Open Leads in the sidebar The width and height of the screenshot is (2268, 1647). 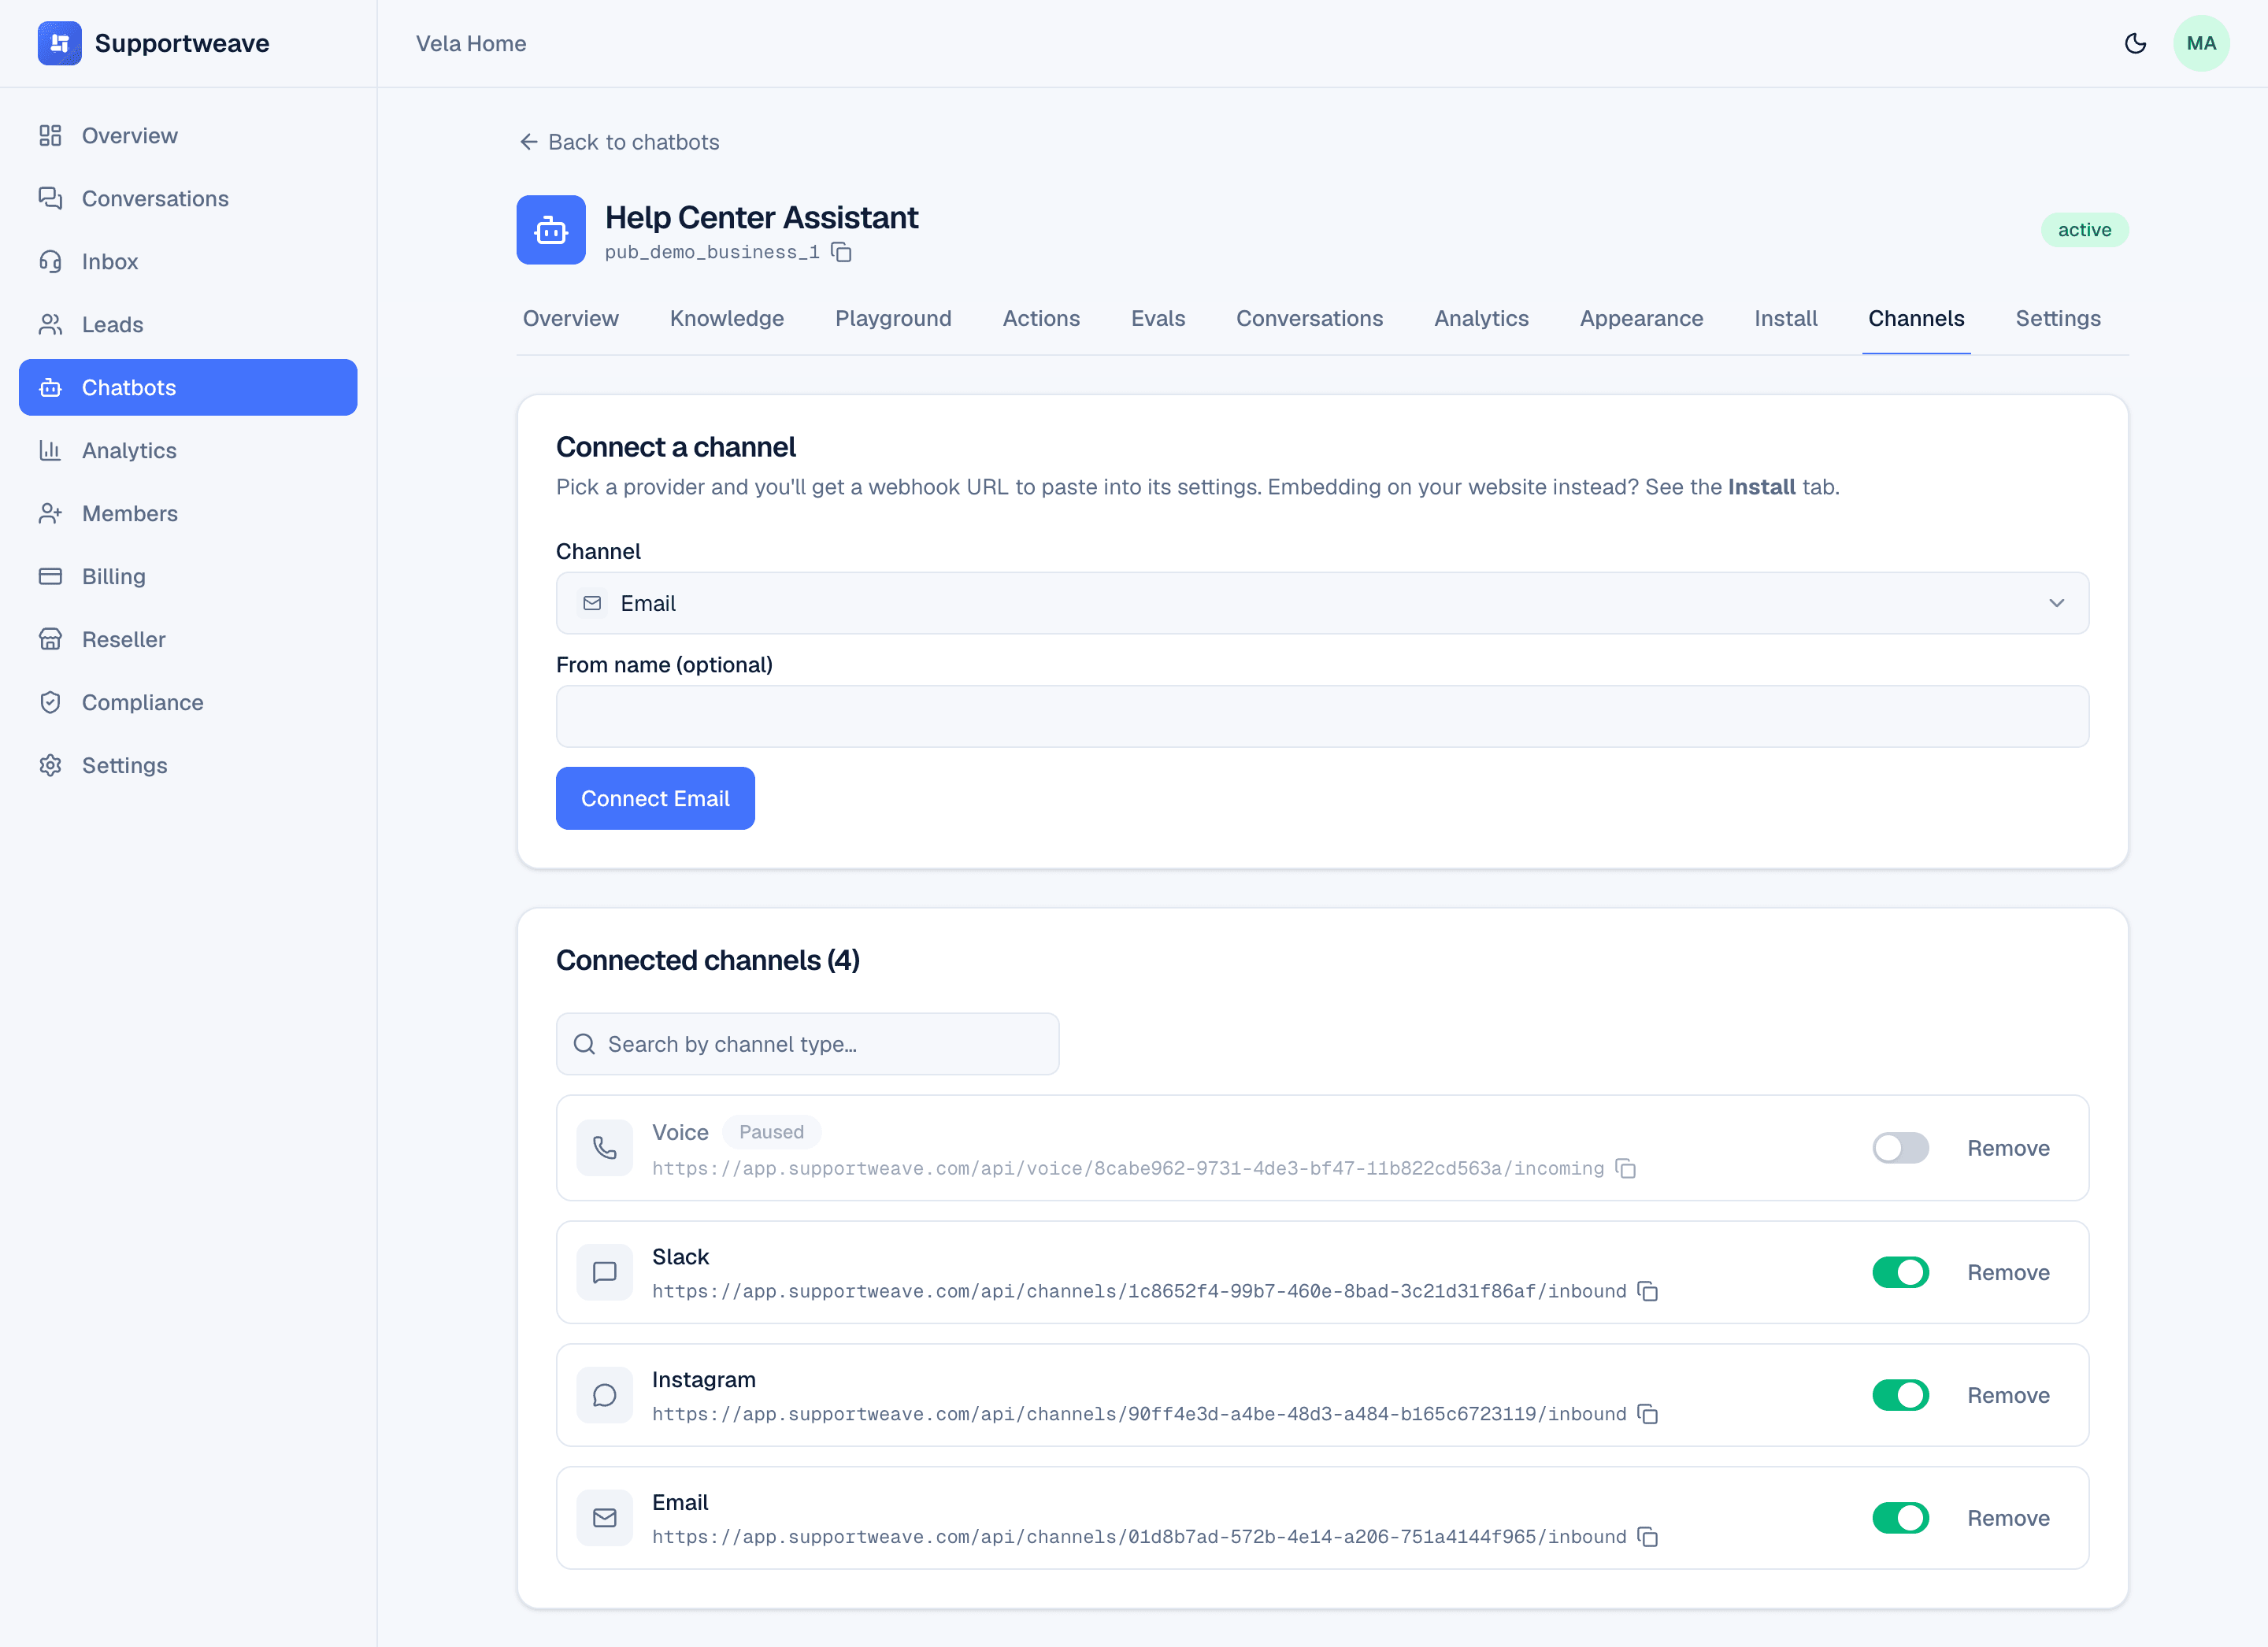click(x=188, y=324)
